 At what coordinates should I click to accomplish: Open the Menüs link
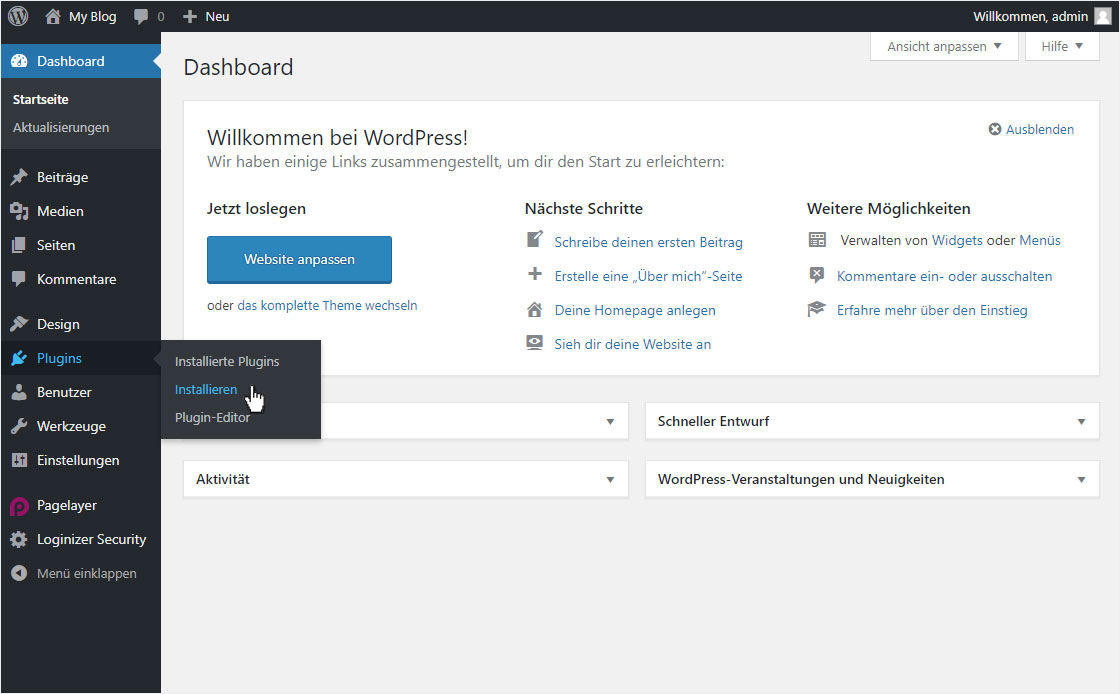[1040, 240]
